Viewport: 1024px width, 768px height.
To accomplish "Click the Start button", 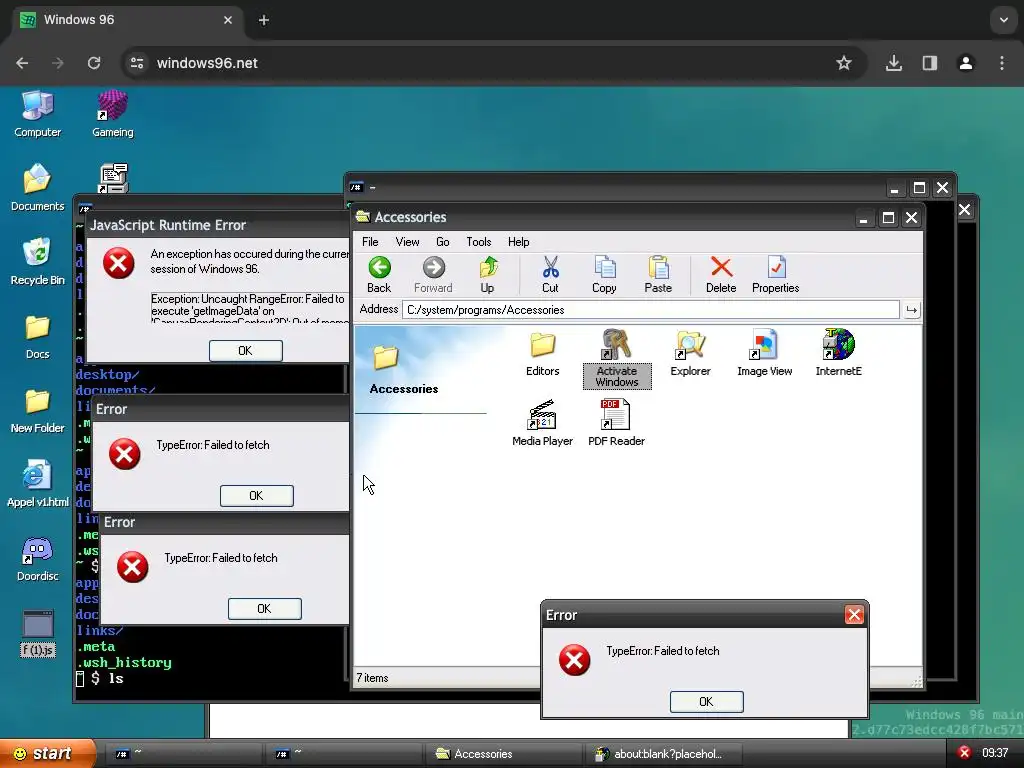I will click(47, 754).
